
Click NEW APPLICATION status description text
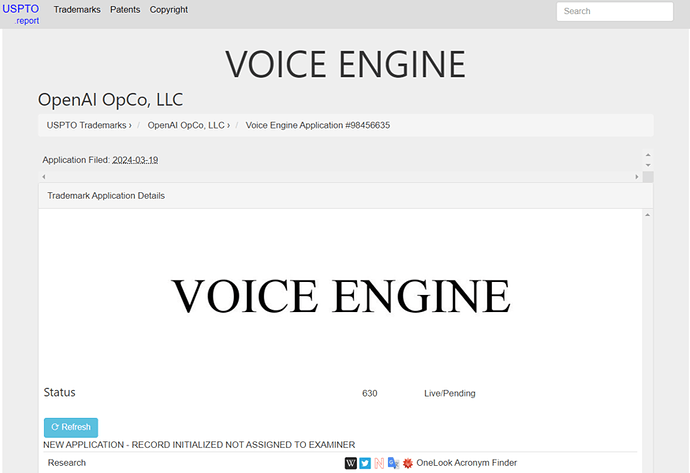pos(199,445)
